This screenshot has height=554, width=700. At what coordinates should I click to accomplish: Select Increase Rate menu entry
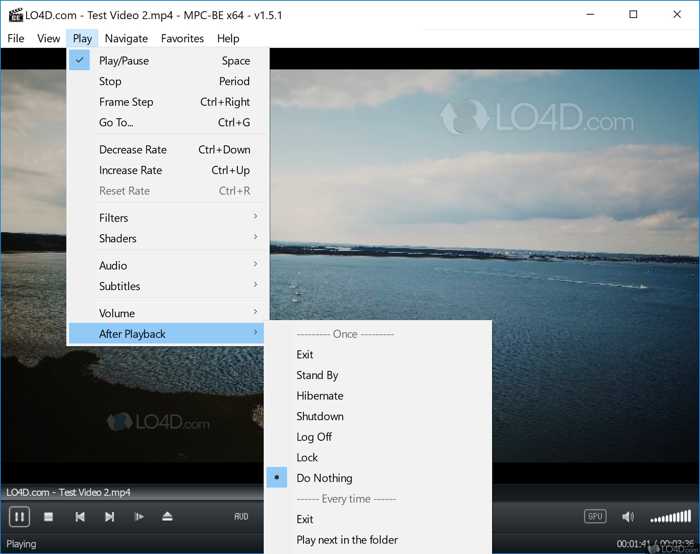(168, 170)
